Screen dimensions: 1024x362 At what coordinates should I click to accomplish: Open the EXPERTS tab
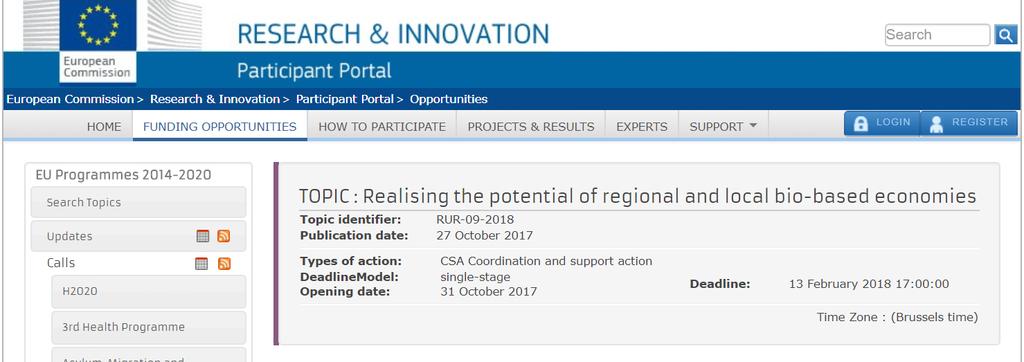click(x=642, y=126)
